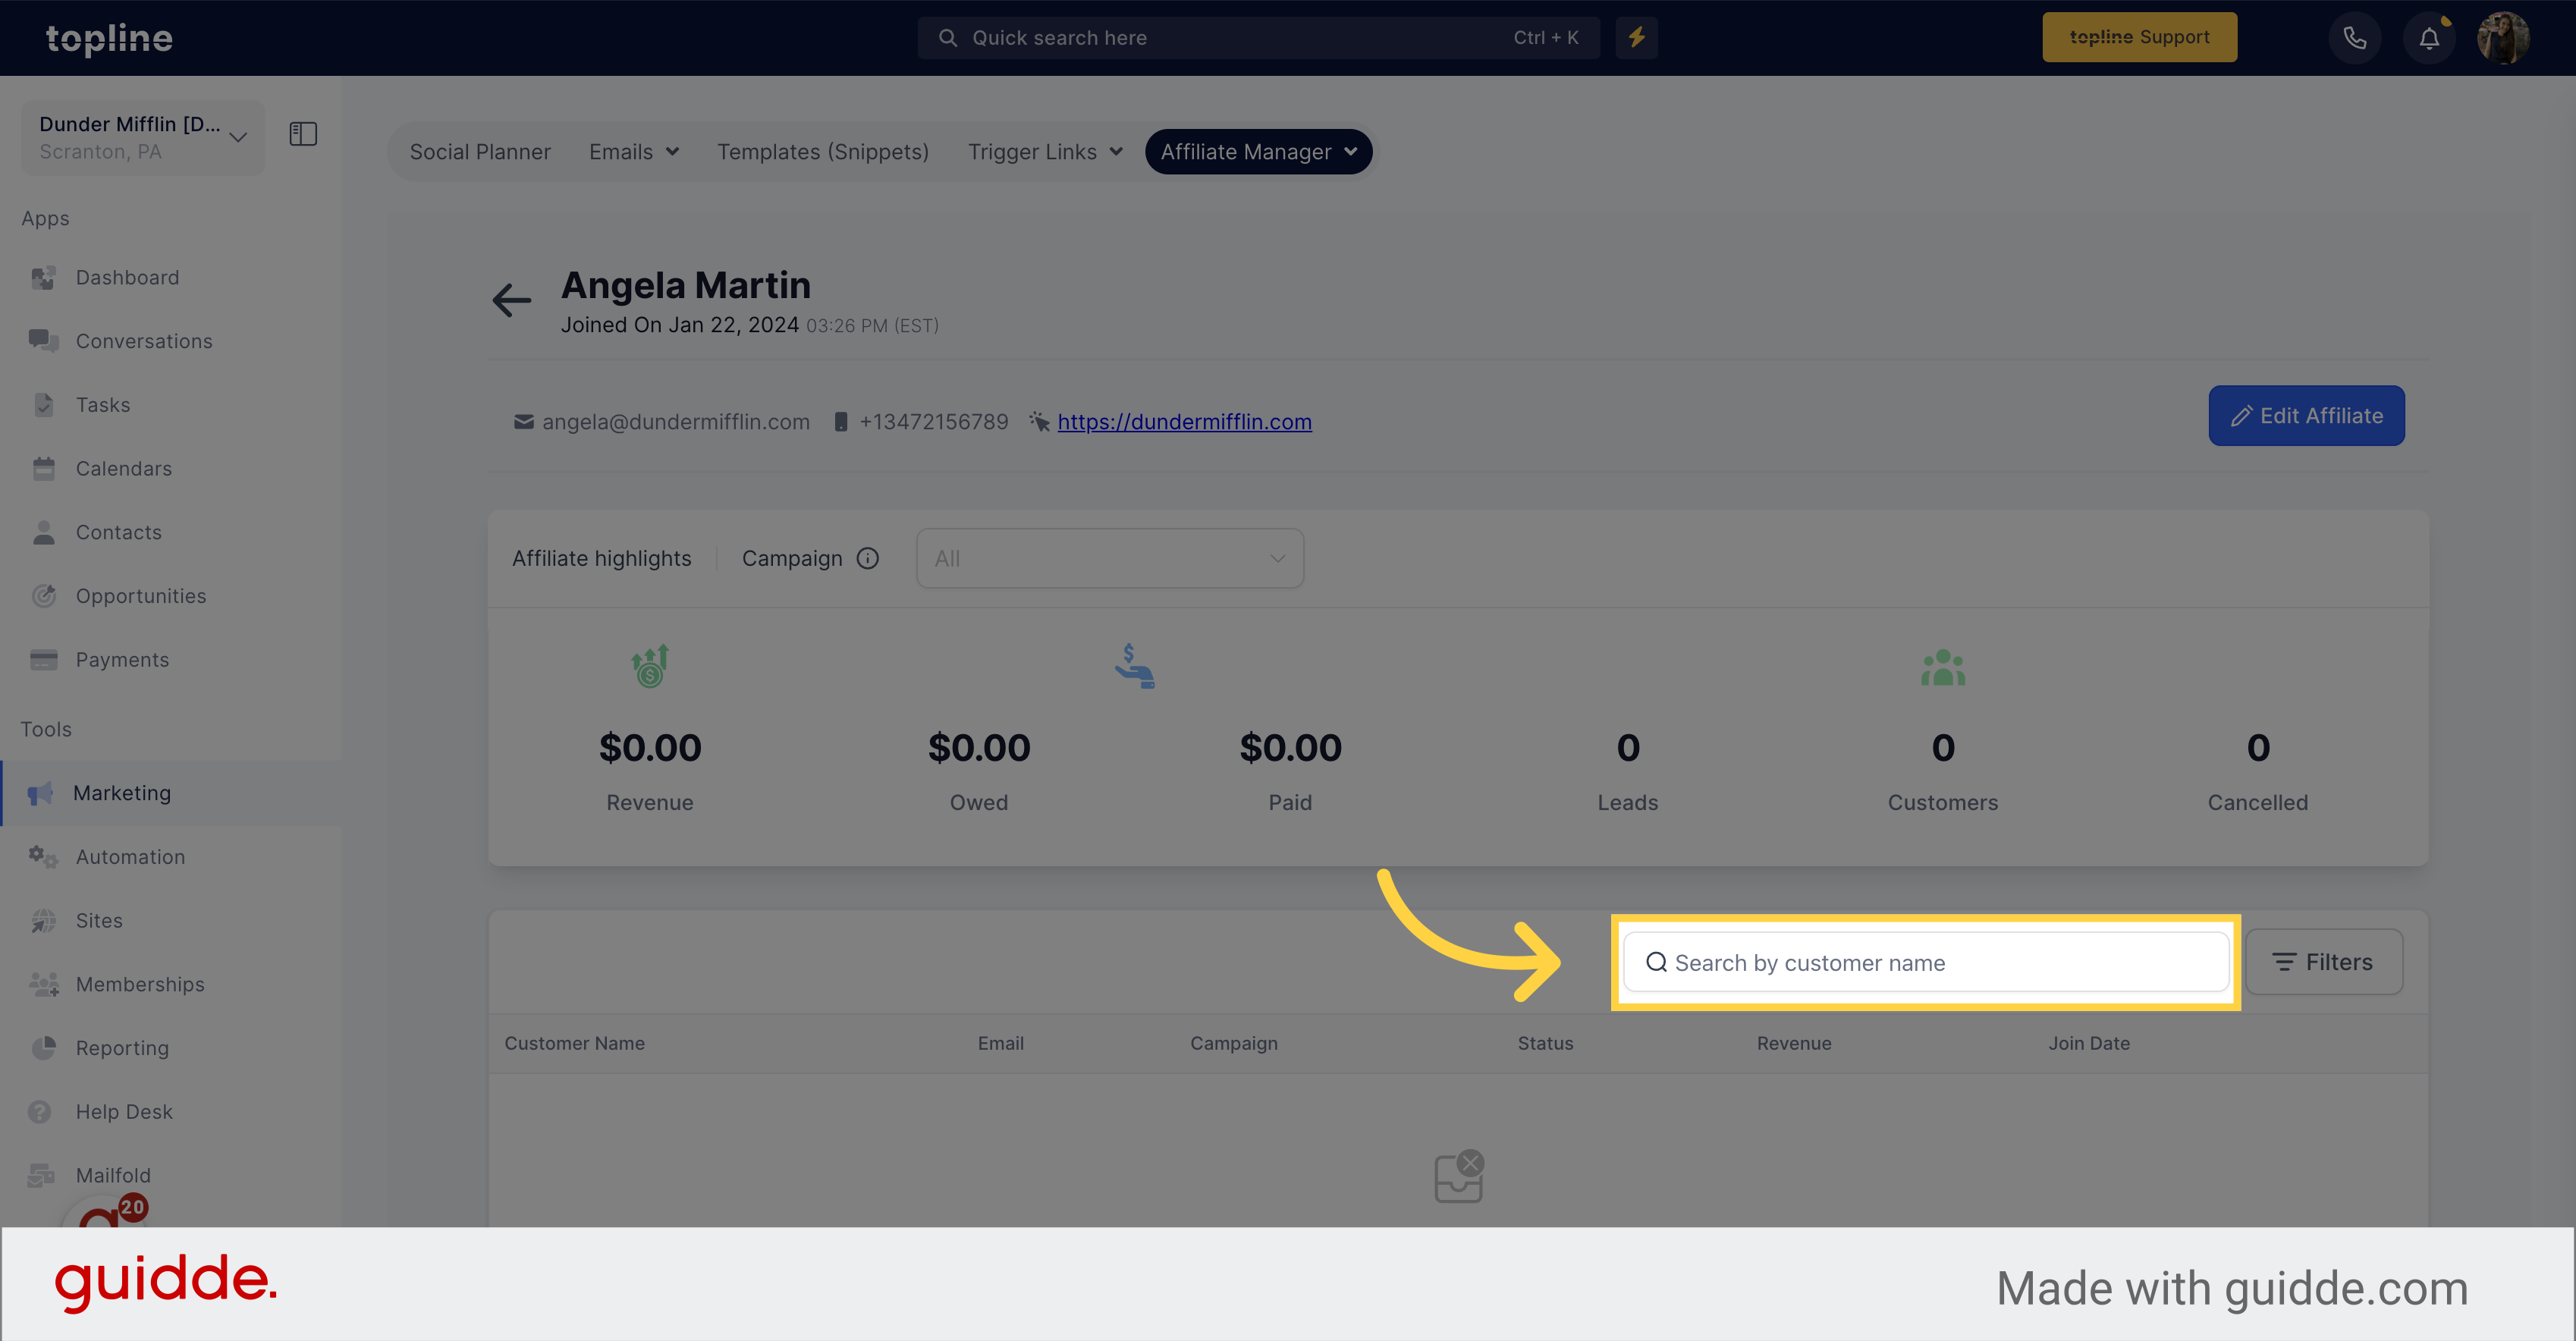Image resolution: width=2576 pixels, height=1341 pixels.
Task: Expand the Trigger Links dropdown
Action: pyautogui.click(x=1045, y=152)
